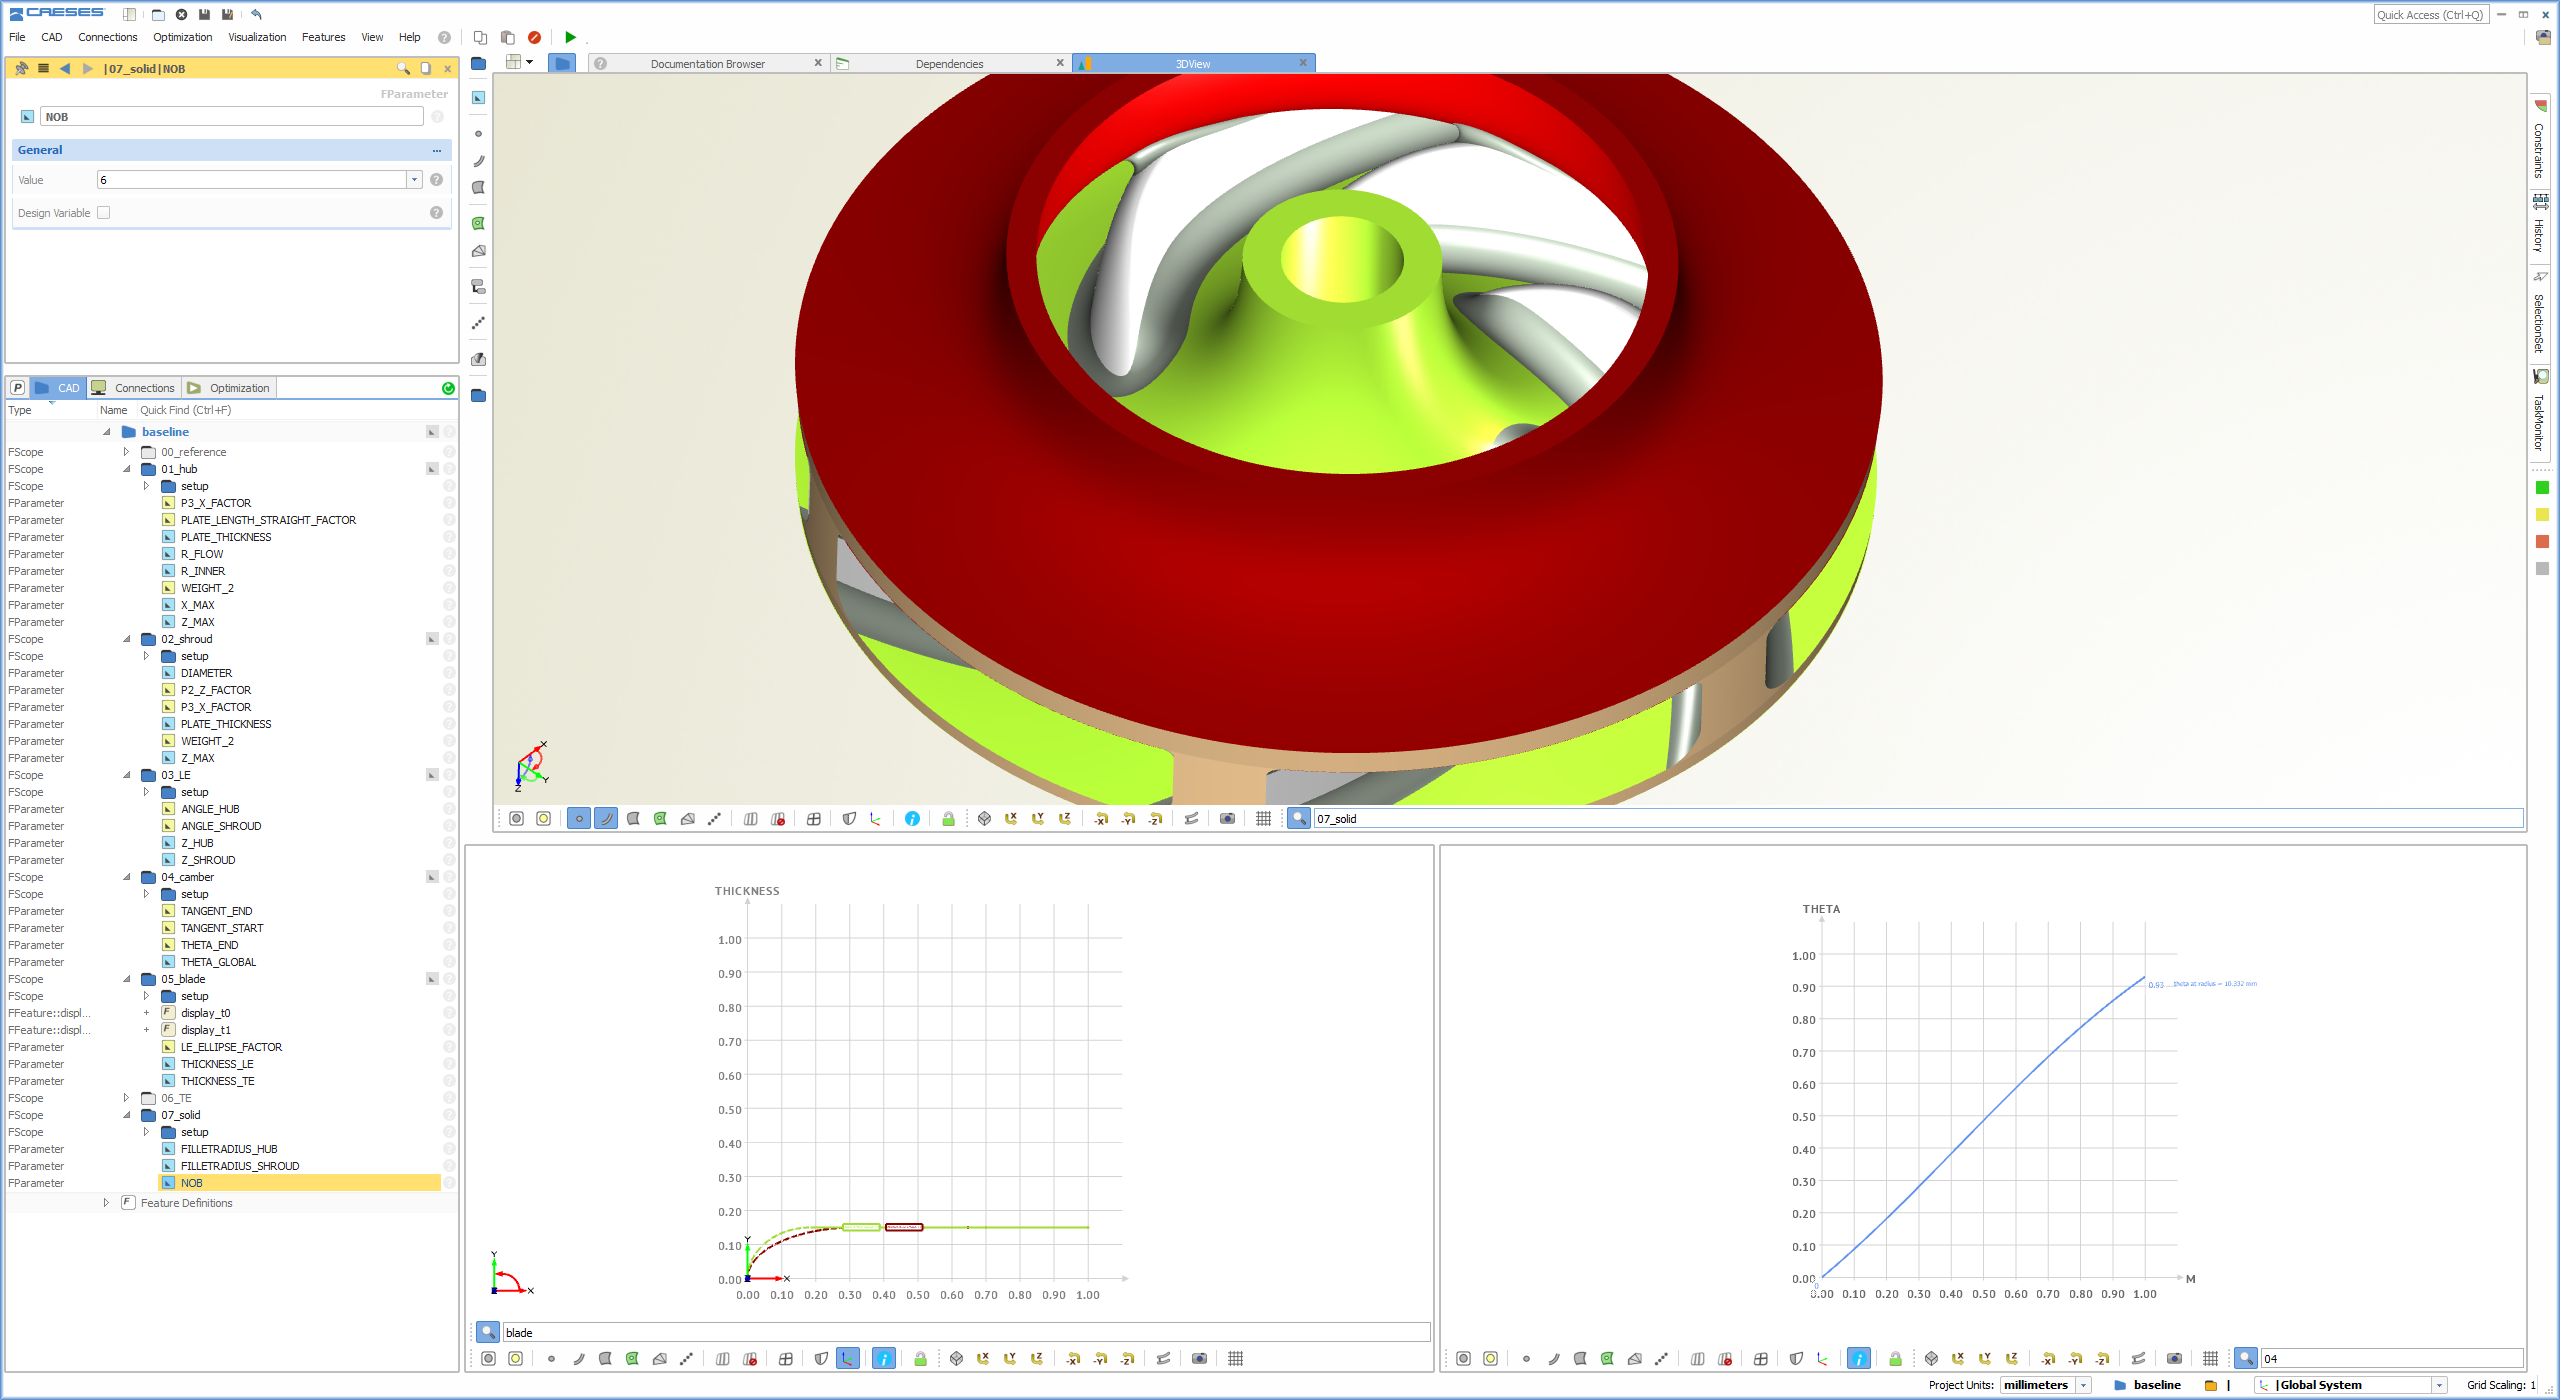Expand the 00_reference scope
Viewport: 2560px width, 1400px height.
point(126,452)
